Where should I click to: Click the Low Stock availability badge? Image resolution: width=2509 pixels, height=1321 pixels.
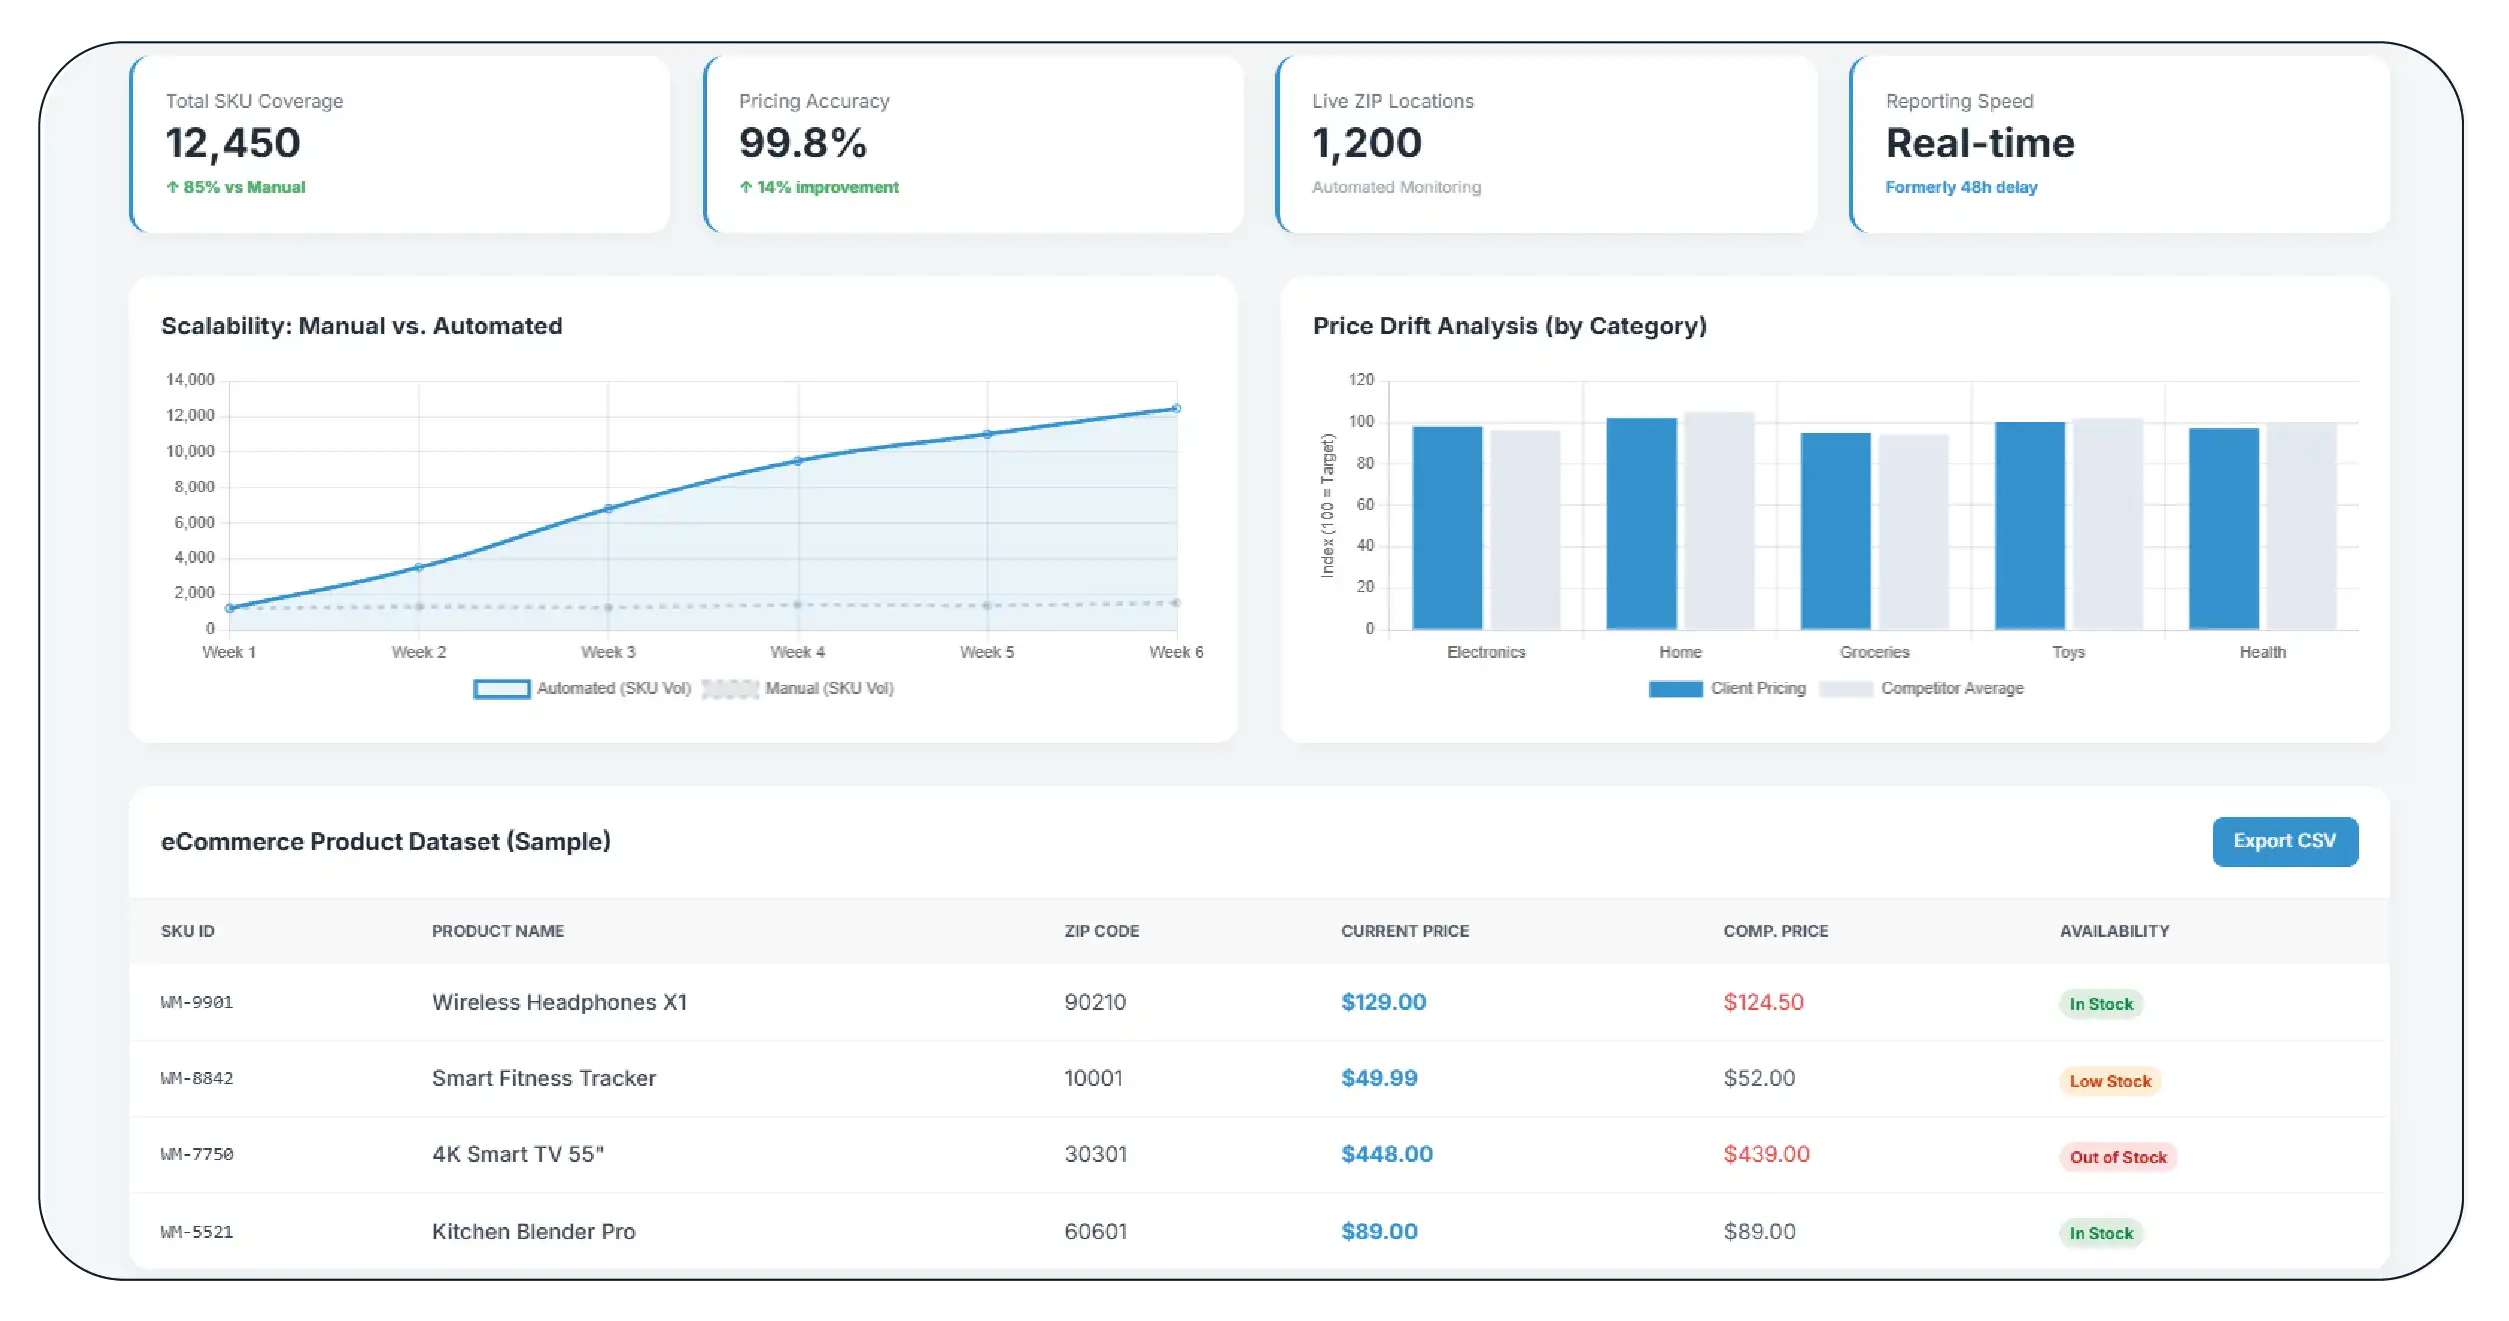pos(2109,1081)
